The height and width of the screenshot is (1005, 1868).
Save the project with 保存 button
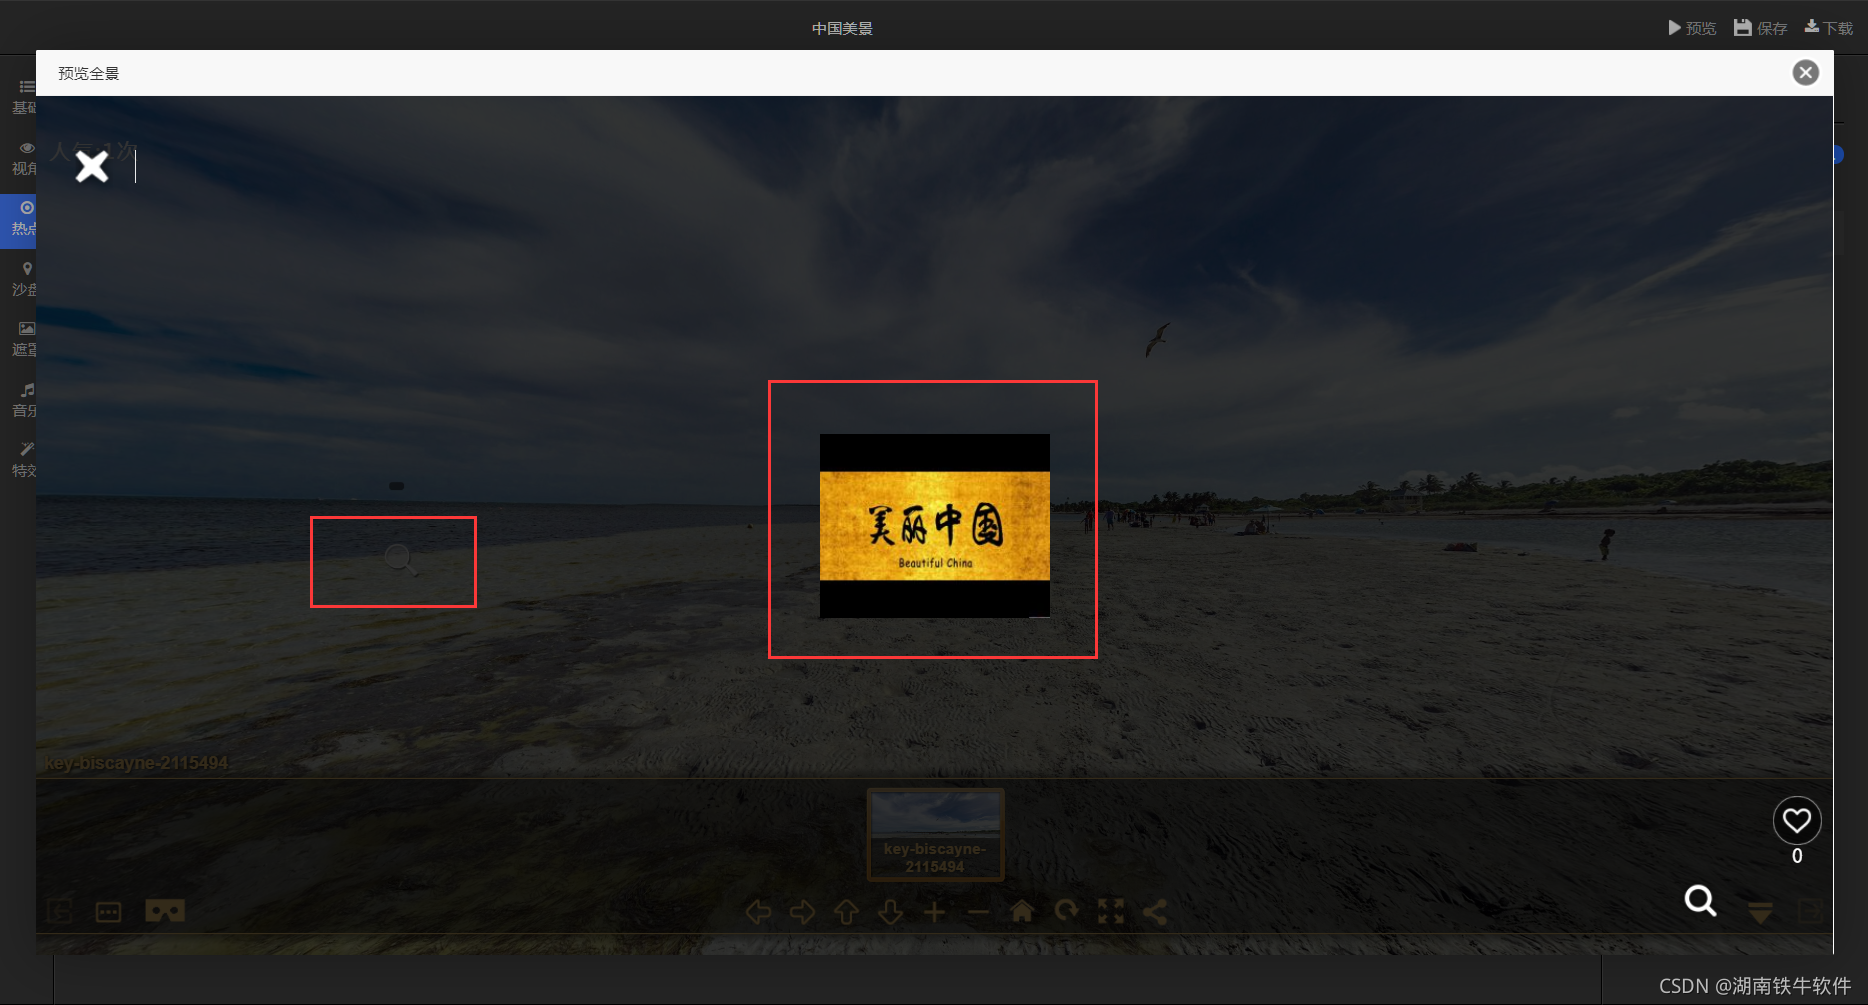coord(1761,28)
